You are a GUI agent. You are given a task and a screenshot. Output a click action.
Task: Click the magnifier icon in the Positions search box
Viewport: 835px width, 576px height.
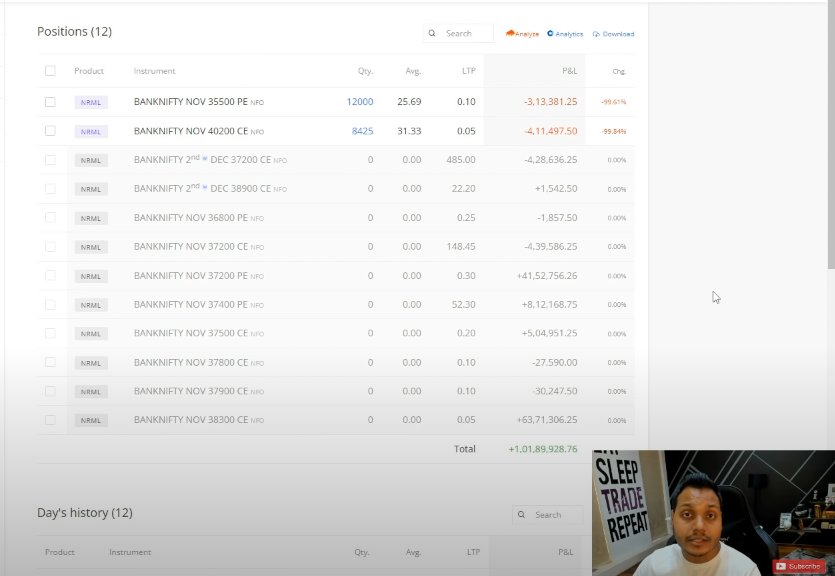click(x=431, y=33)
